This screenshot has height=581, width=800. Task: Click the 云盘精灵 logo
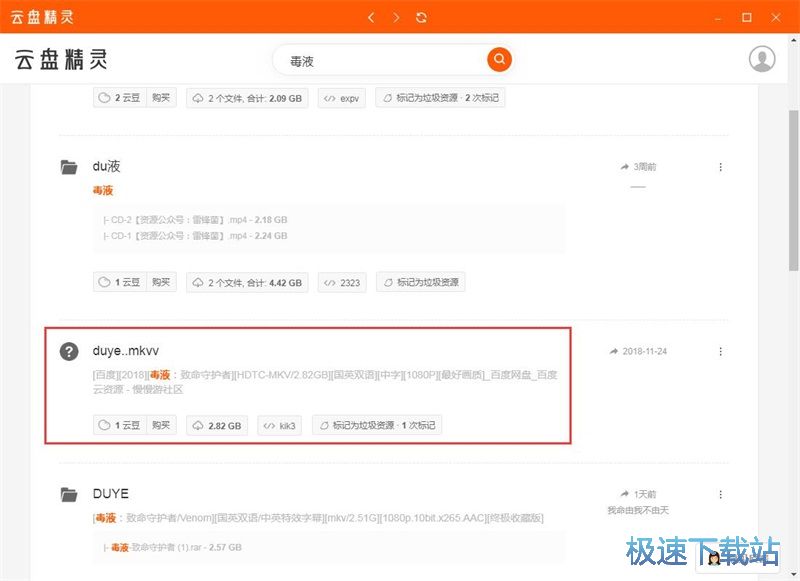[x=61, y=60]
